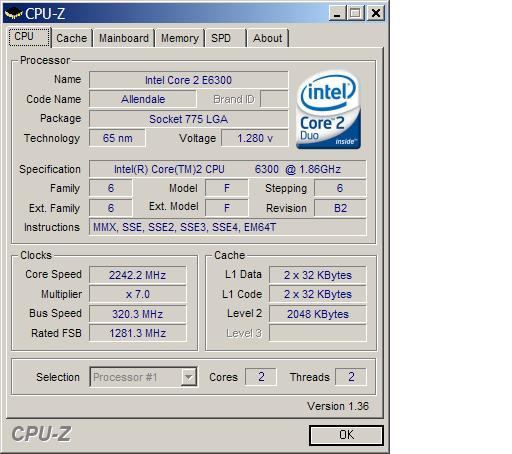Select the Memory tab
The height and width of the screenshot is (454, 512).
[180, 38]
